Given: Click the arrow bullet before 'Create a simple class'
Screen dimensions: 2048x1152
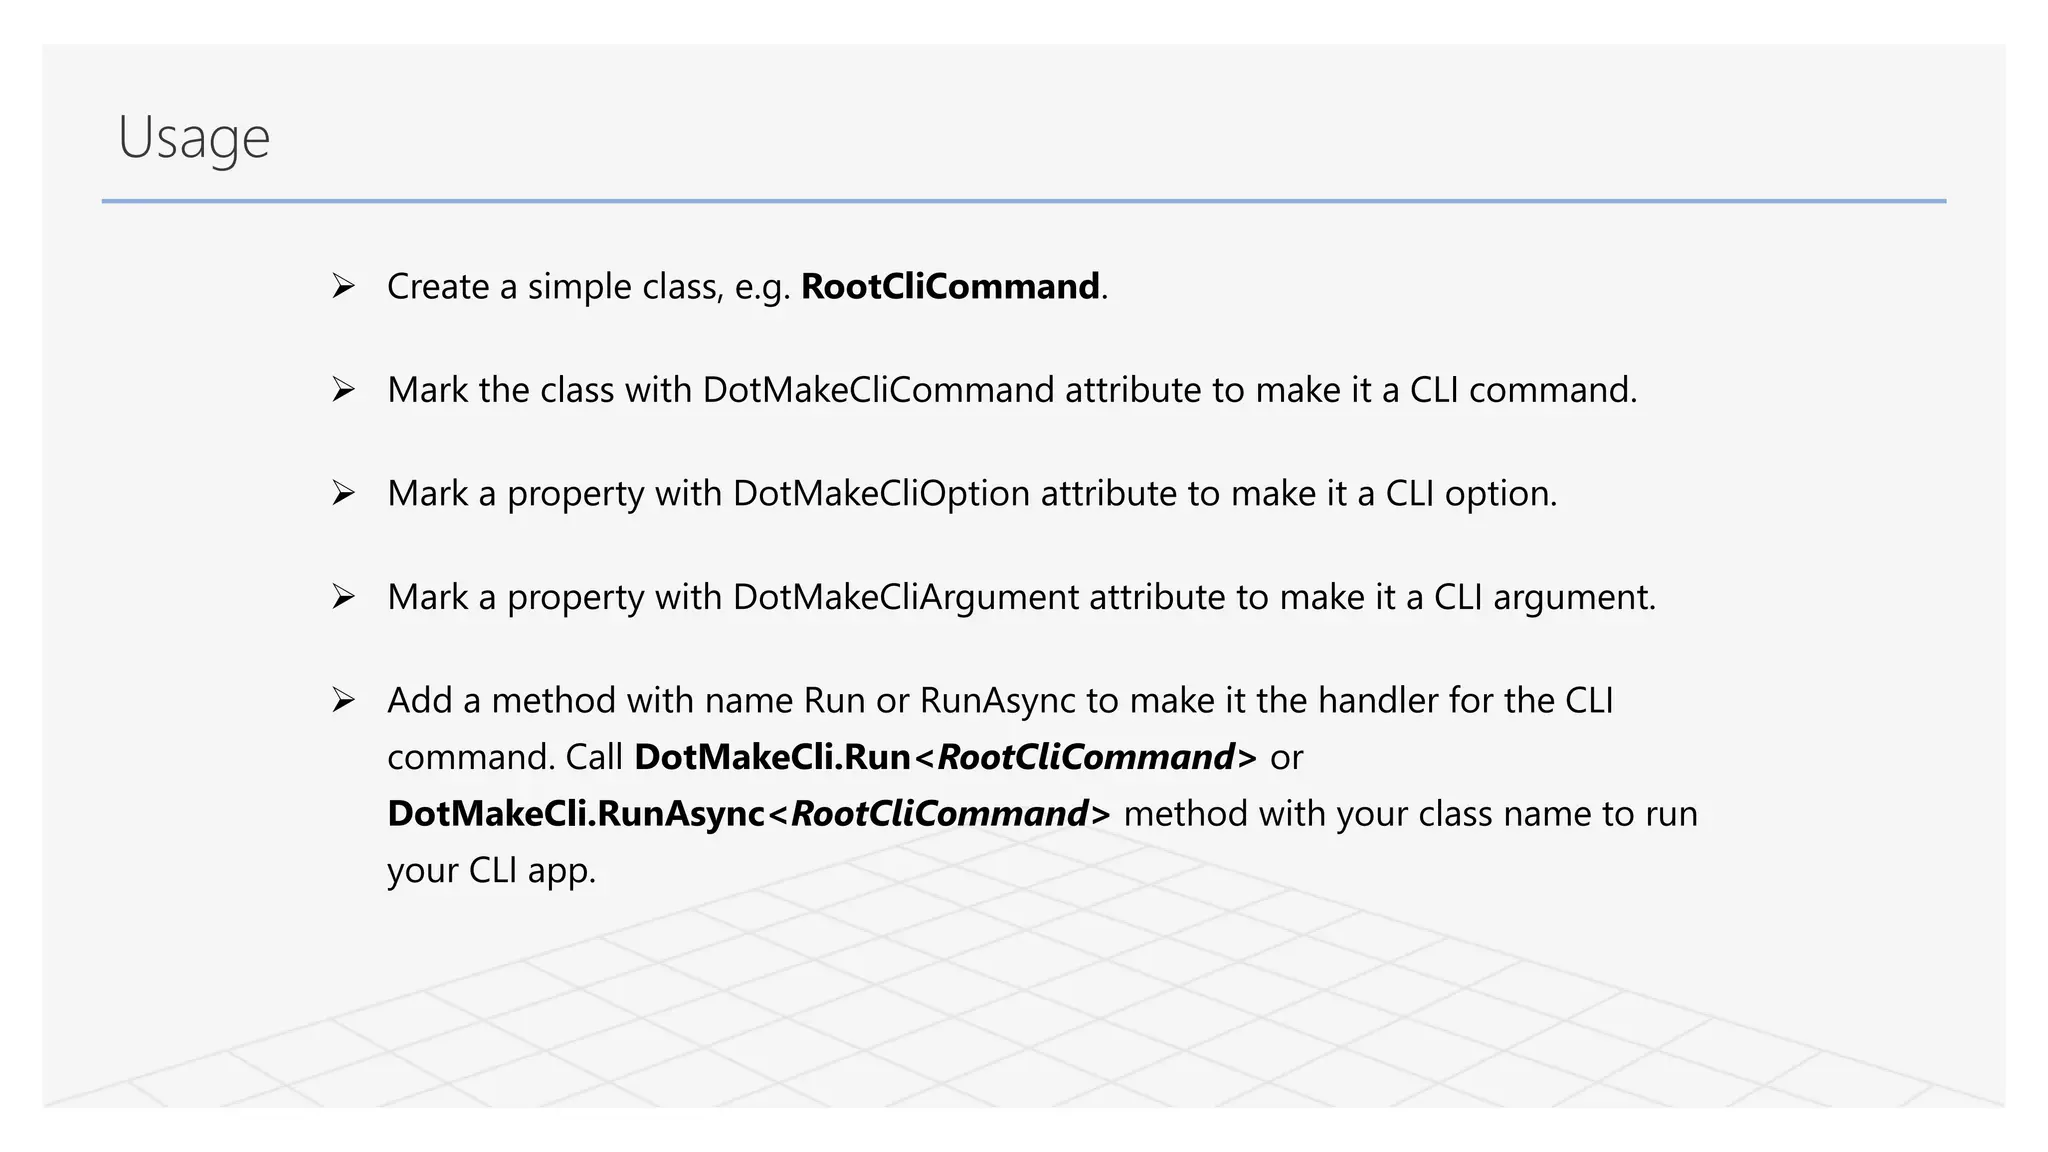Looking at the screenshot, I should (x=343, y=287).
